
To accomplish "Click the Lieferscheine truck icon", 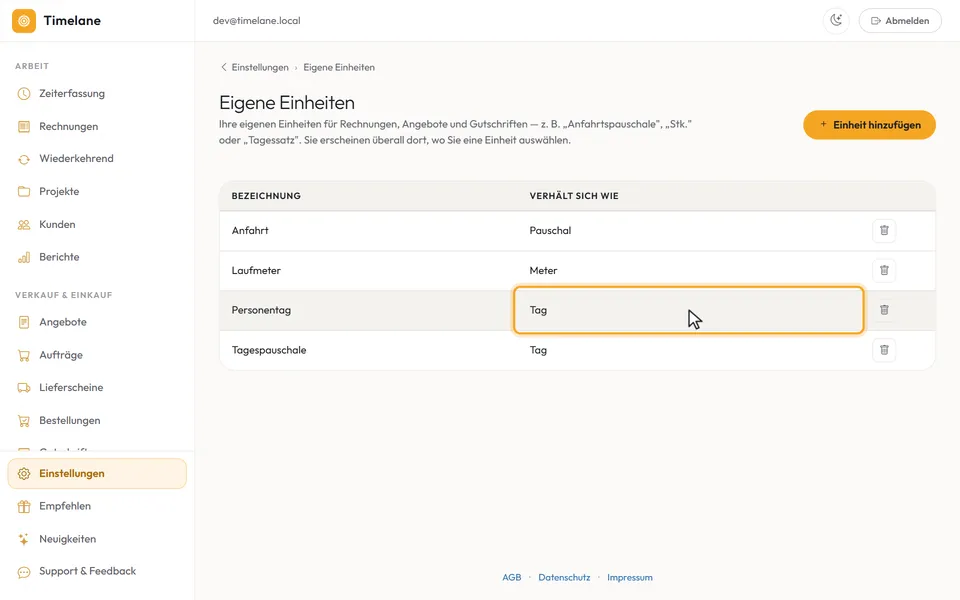I will pyautogui.click(x=24, y=388).
